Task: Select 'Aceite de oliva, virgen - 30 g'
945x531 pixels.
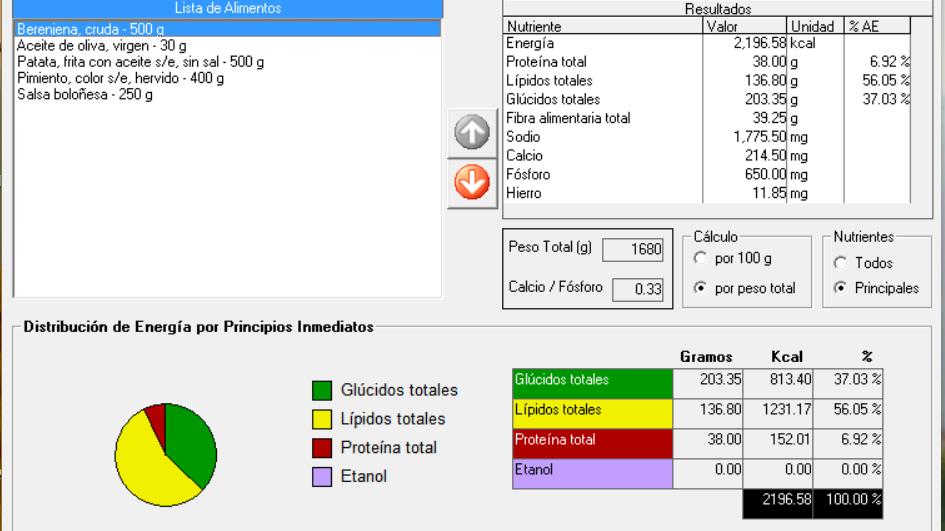Action: coord(101,46)
